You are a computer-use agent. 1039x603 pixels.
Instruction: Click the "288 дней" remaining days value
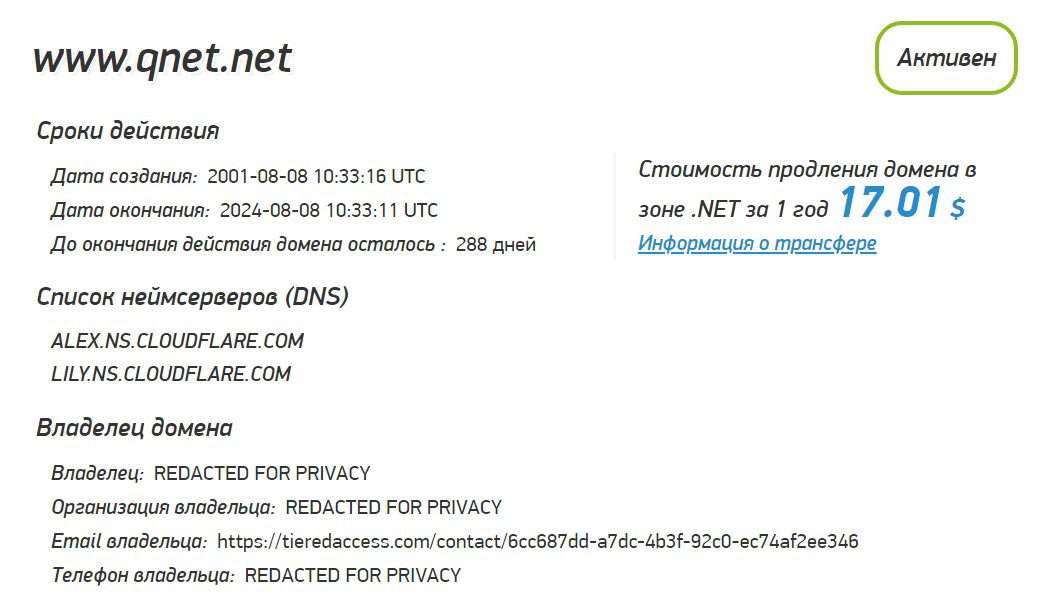pos(495,245)
